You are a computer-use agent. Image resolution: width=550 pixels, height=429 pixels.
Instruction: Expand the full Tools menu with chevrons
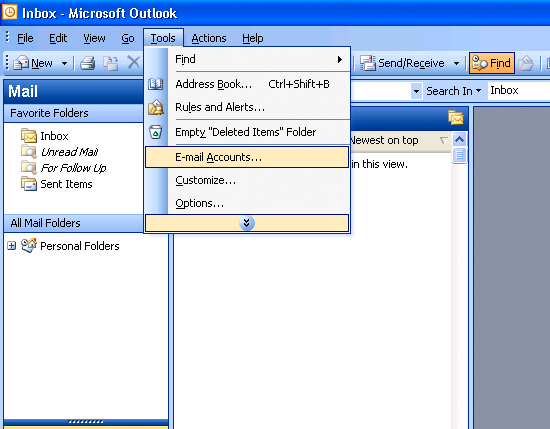tap(247, 223)
